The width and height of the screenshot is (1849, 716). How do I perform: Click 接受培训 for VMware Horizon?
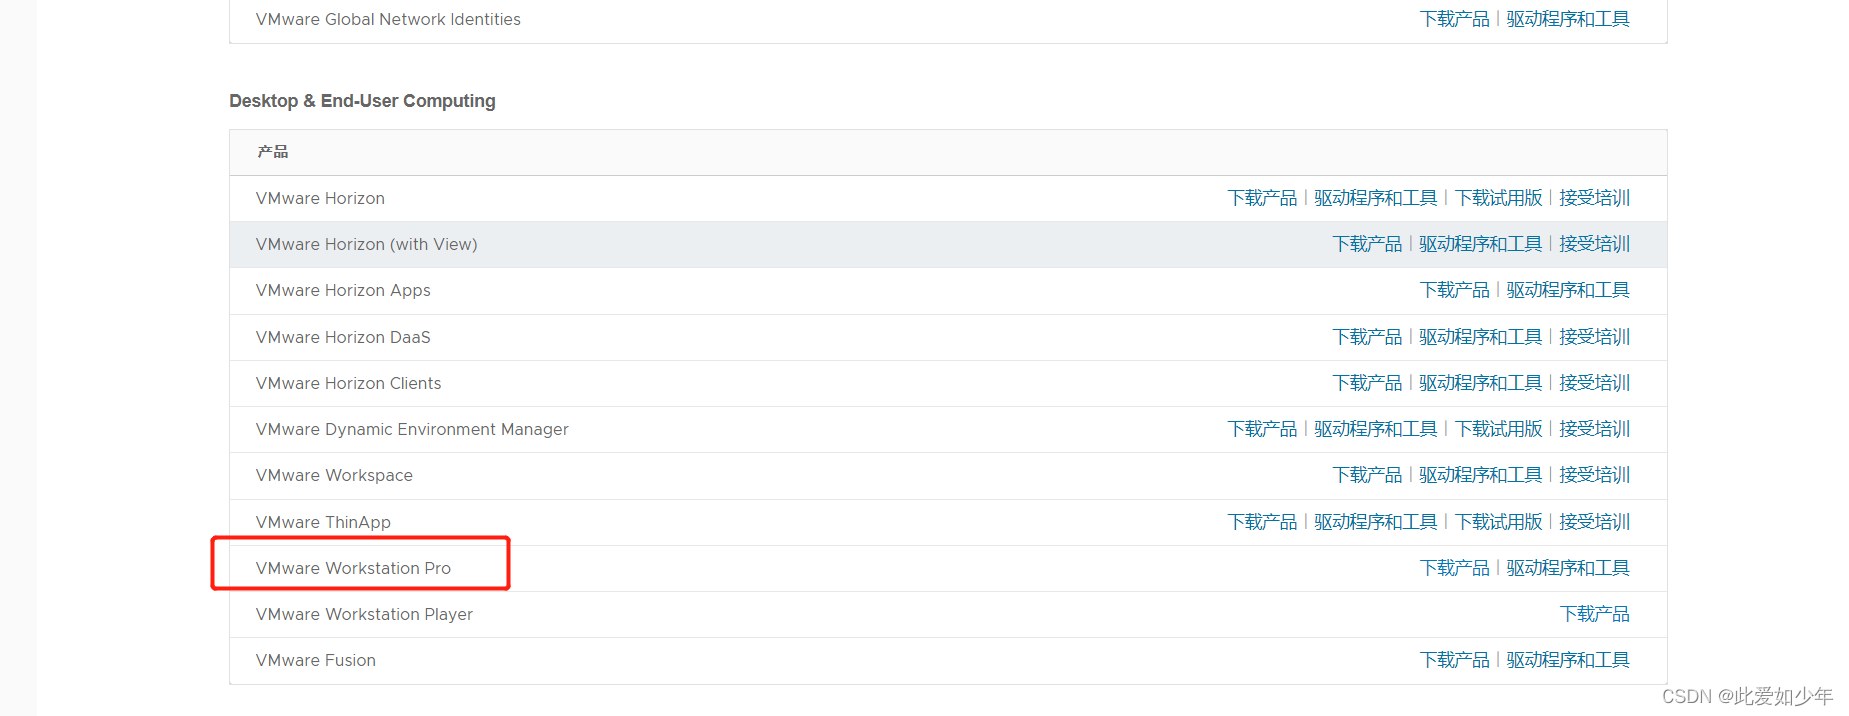1594,198
